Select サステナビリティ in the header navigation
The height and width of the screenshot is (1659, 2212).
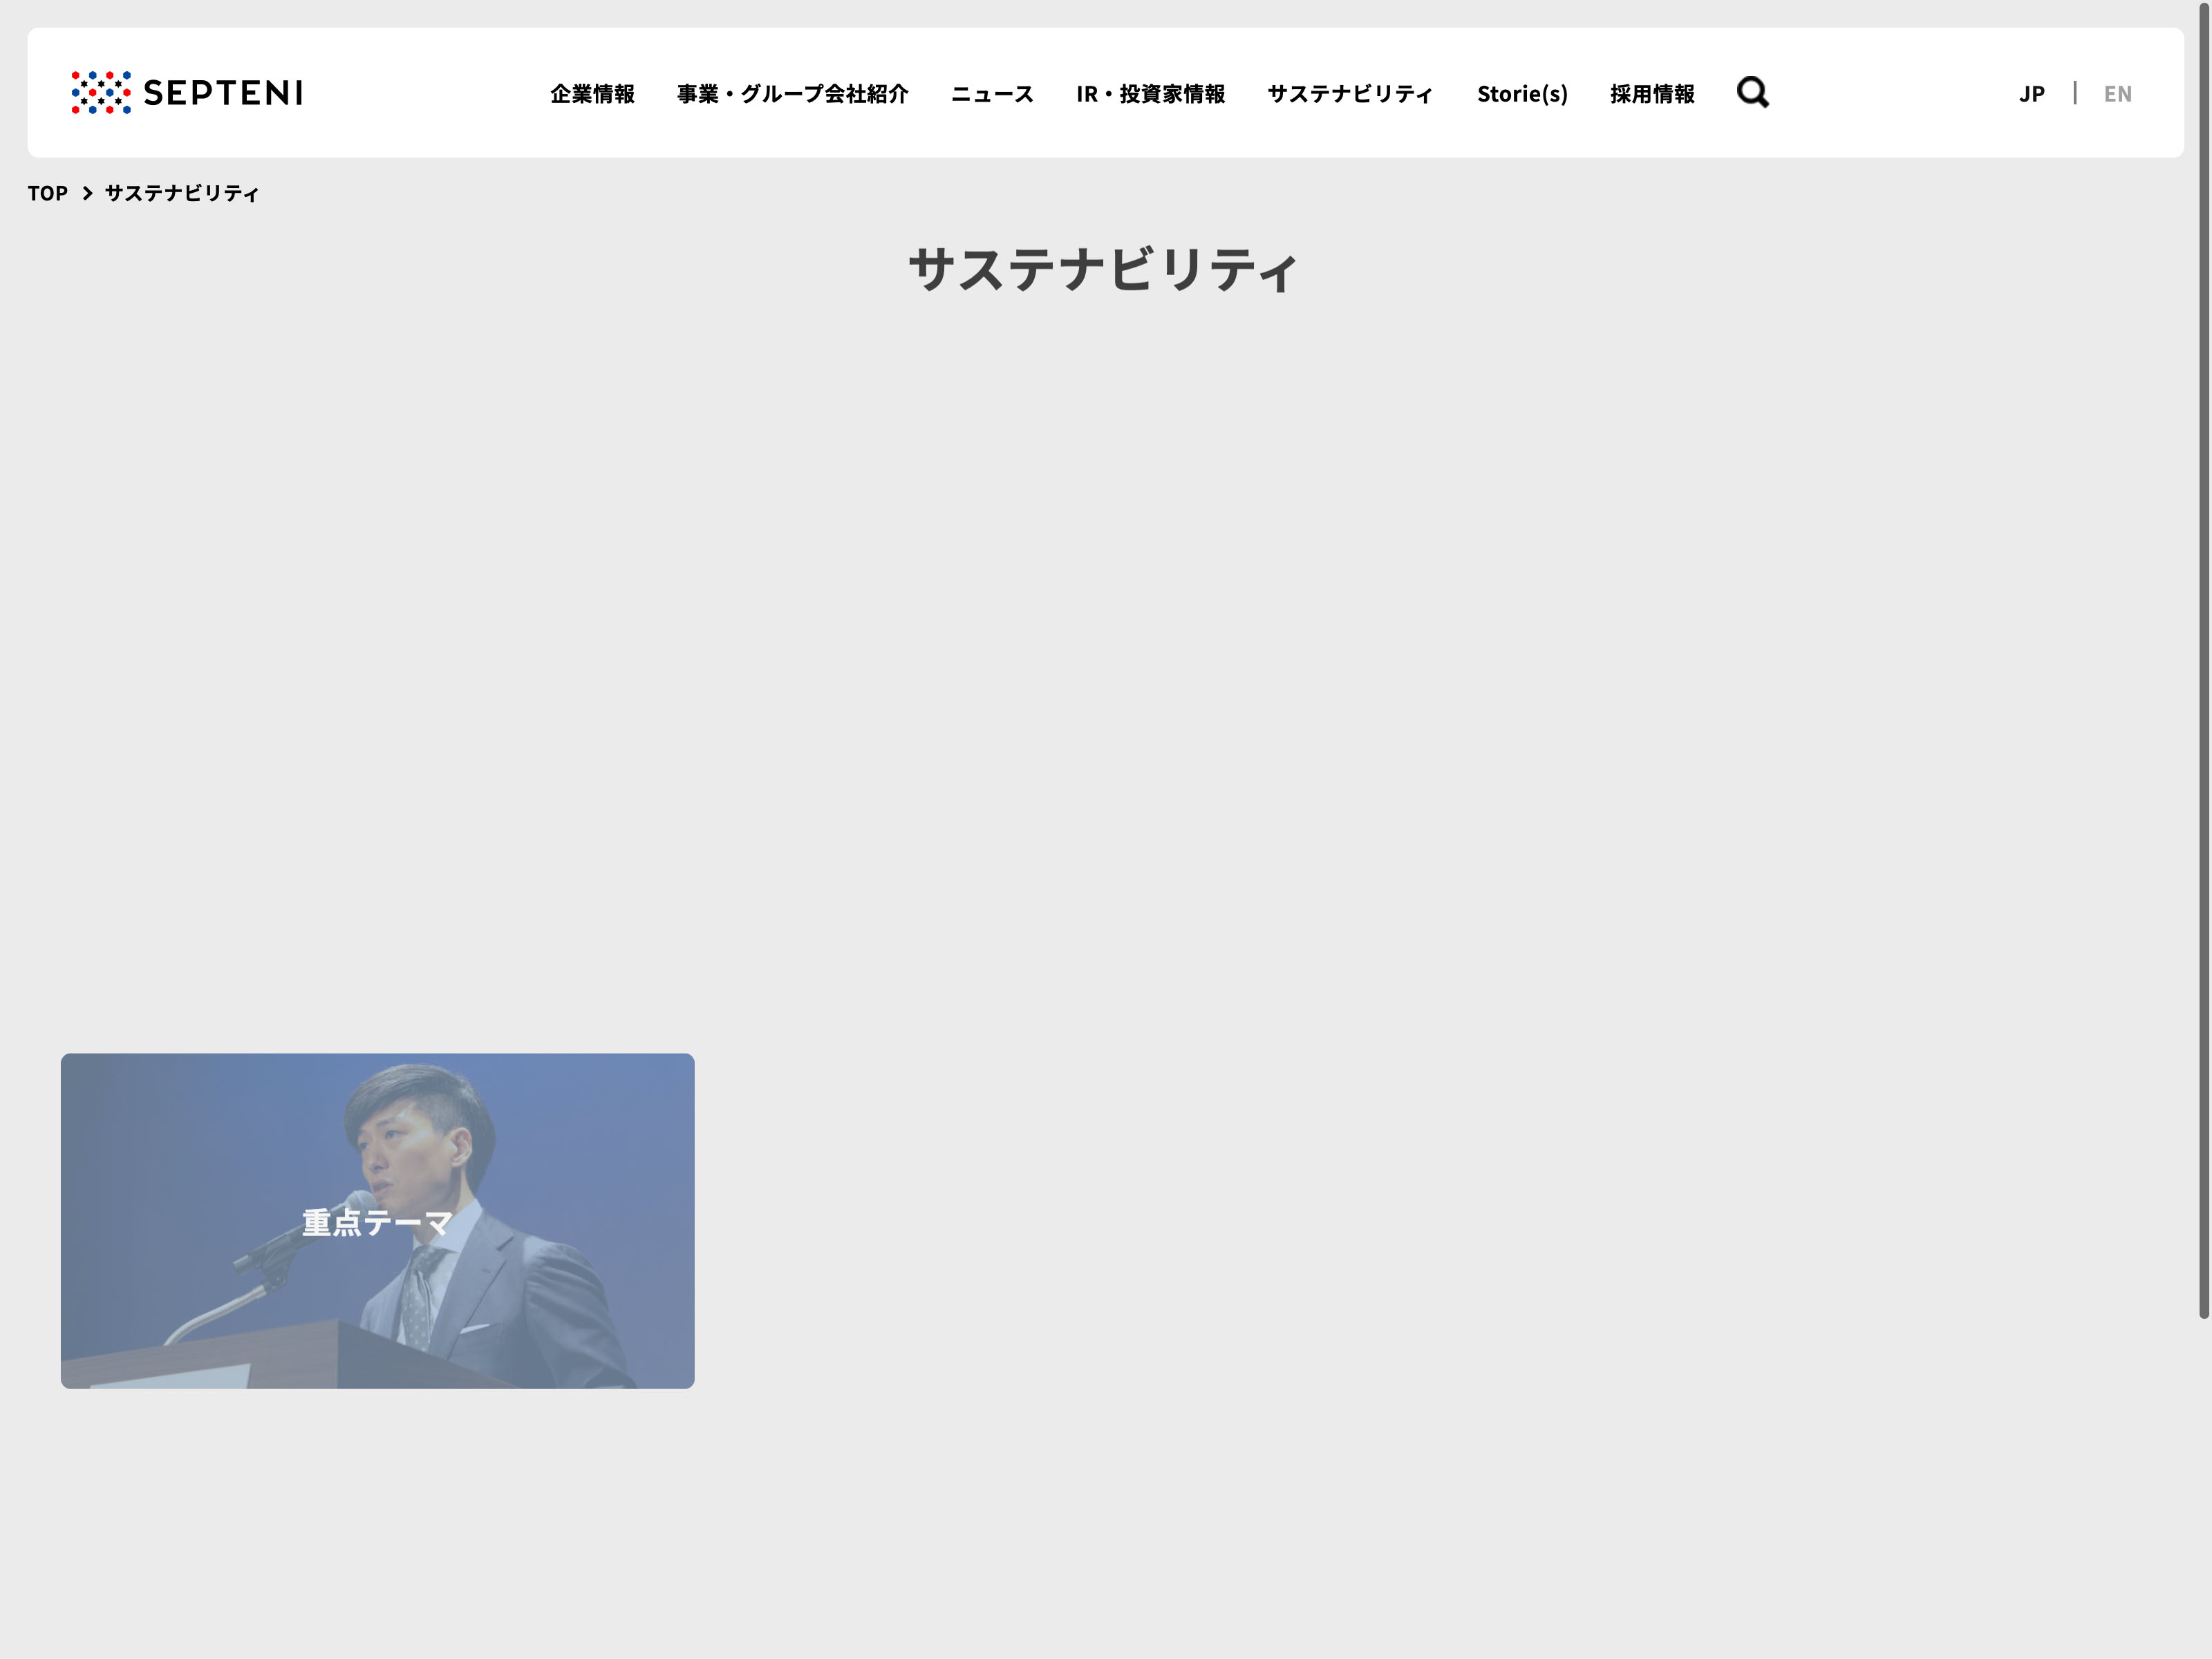pyautogui.click(x=1350, y=94)
